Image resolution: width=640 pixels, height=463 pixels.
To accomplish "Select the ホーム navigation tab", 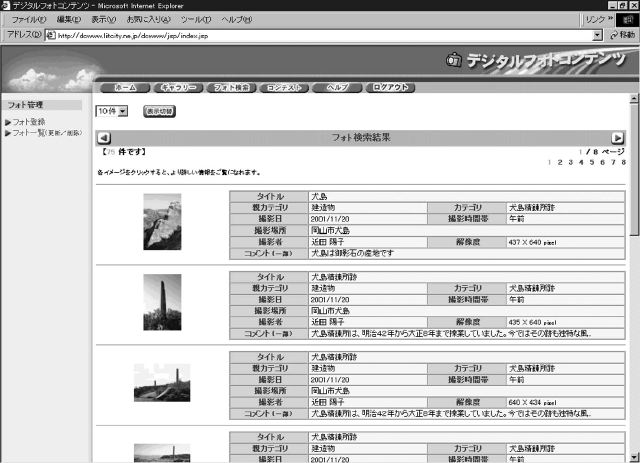I will click(125, 87).
